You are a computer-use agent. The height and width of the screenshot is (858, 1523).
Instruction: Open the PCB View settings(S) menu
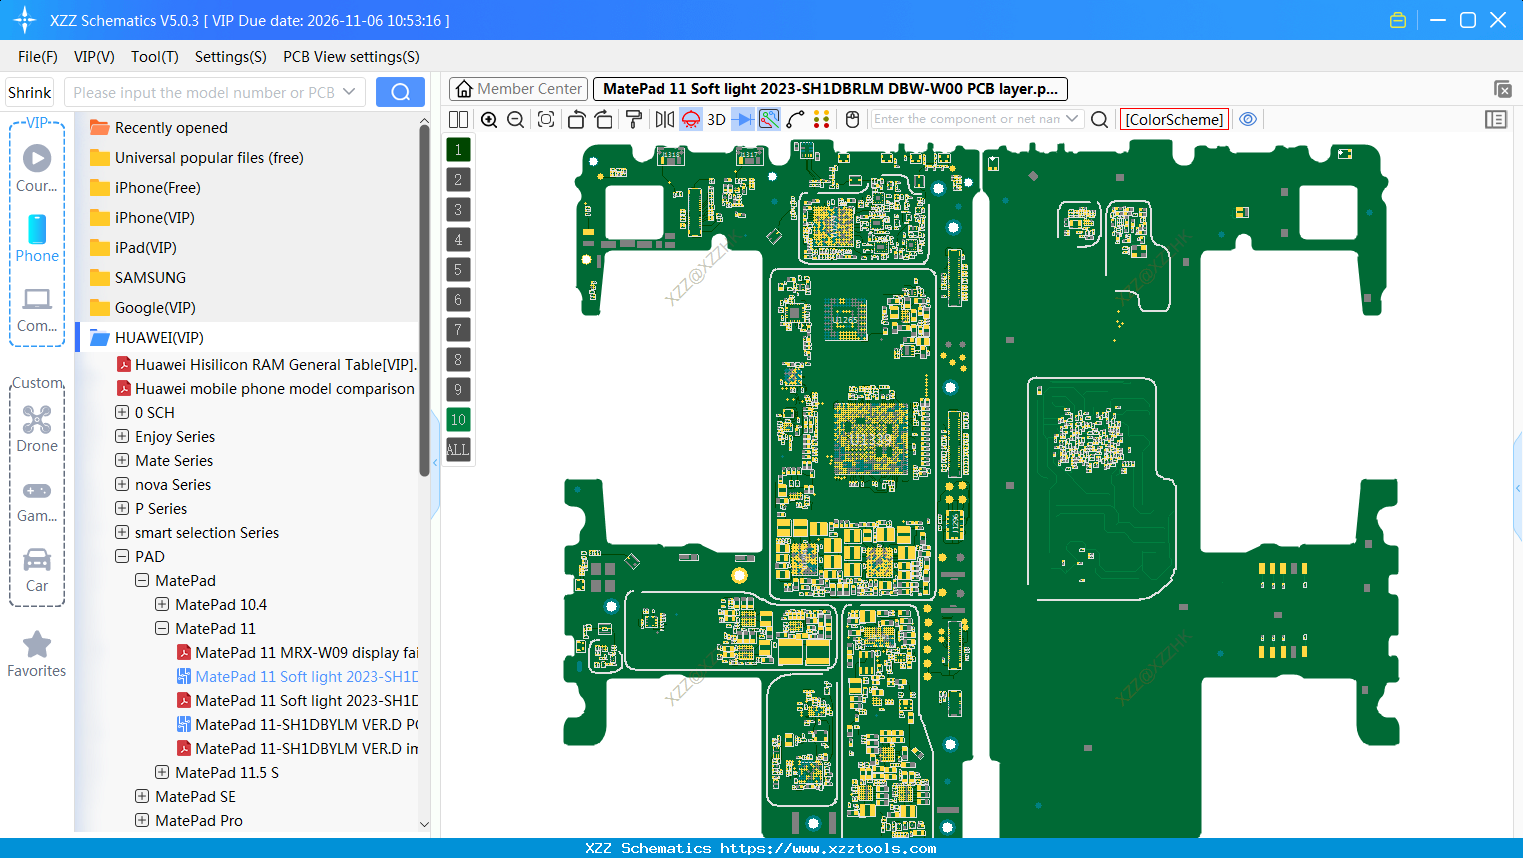(x=350, y=57)
